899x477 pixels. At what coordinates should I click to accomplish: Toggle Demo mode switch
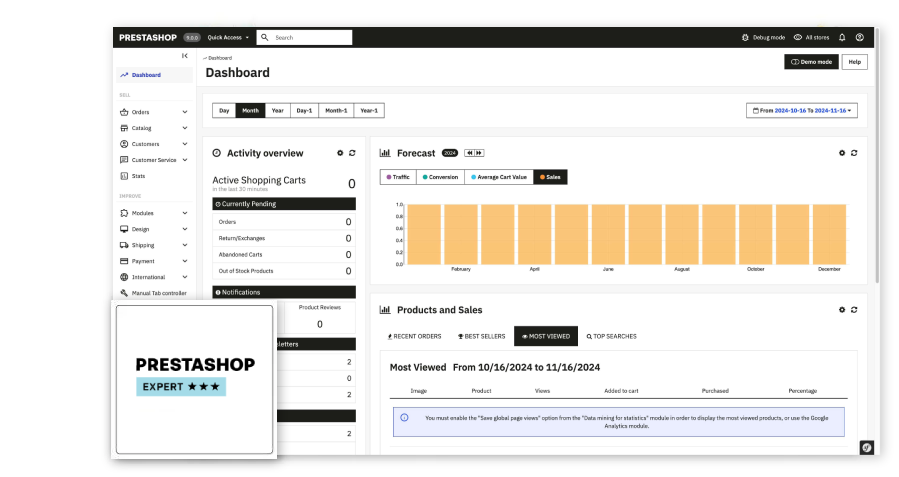pos(811,62)
